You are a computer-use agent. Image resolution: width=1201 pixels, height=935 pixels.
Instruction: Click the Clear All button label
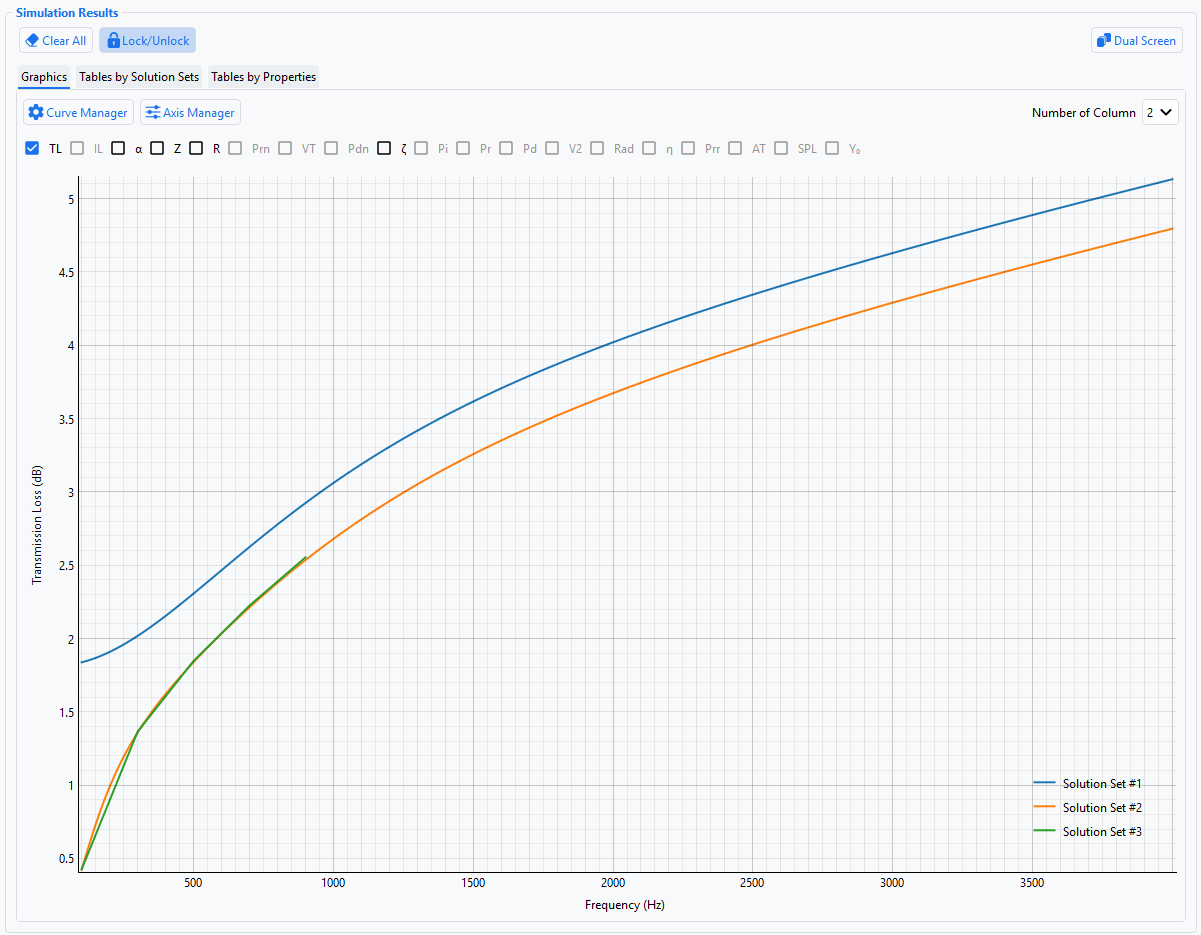[x=64, y=41]
